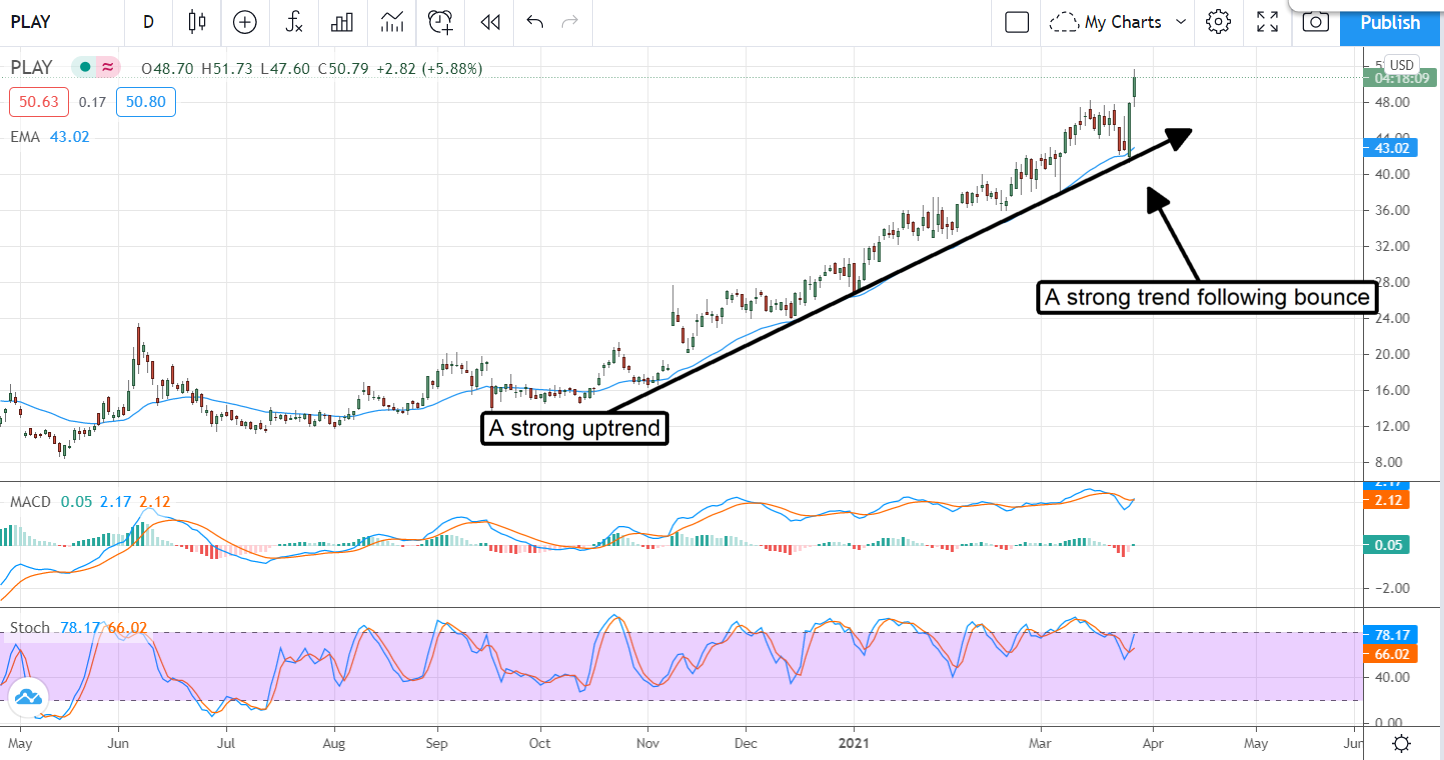Click the Publish button

click(1390, 22)
